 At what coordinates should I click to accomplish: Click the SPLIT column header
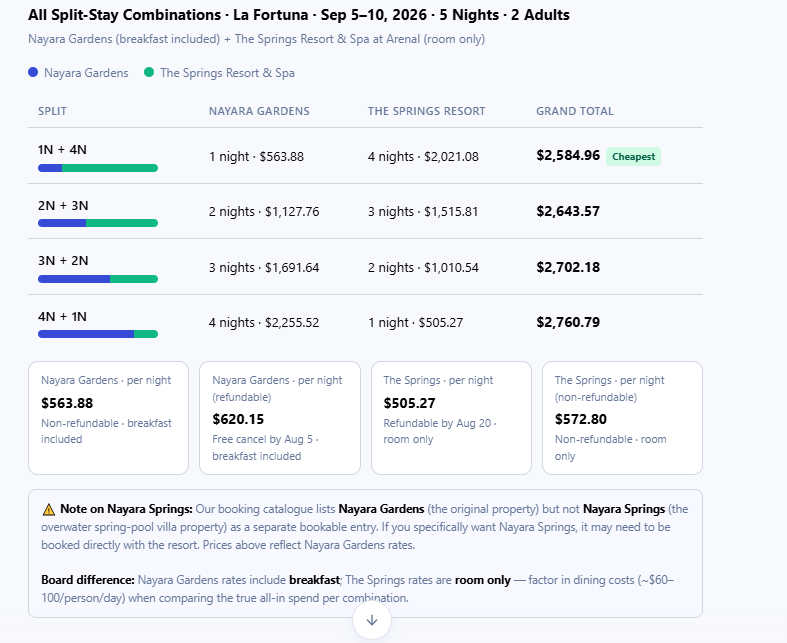click(52, 111)
